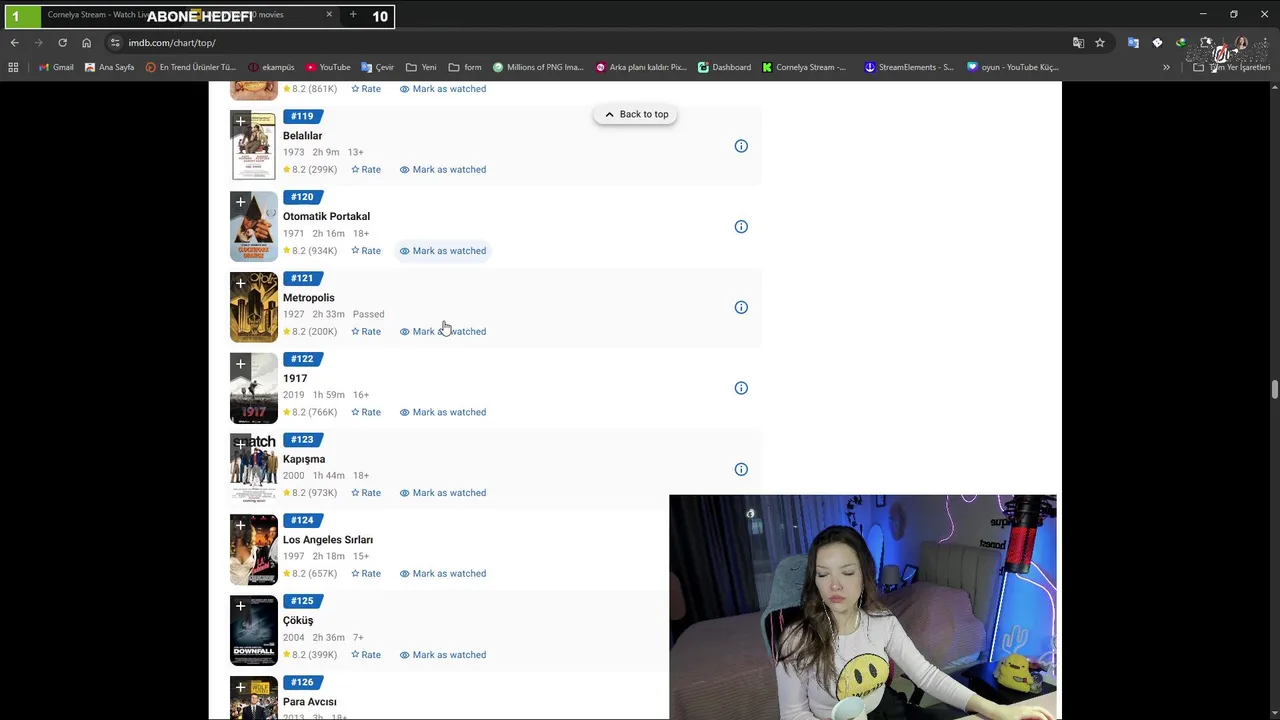This screenshot has height=720, width=1280.
Task: Open the Otomatik Portakal title link
Action: [326, 217]
